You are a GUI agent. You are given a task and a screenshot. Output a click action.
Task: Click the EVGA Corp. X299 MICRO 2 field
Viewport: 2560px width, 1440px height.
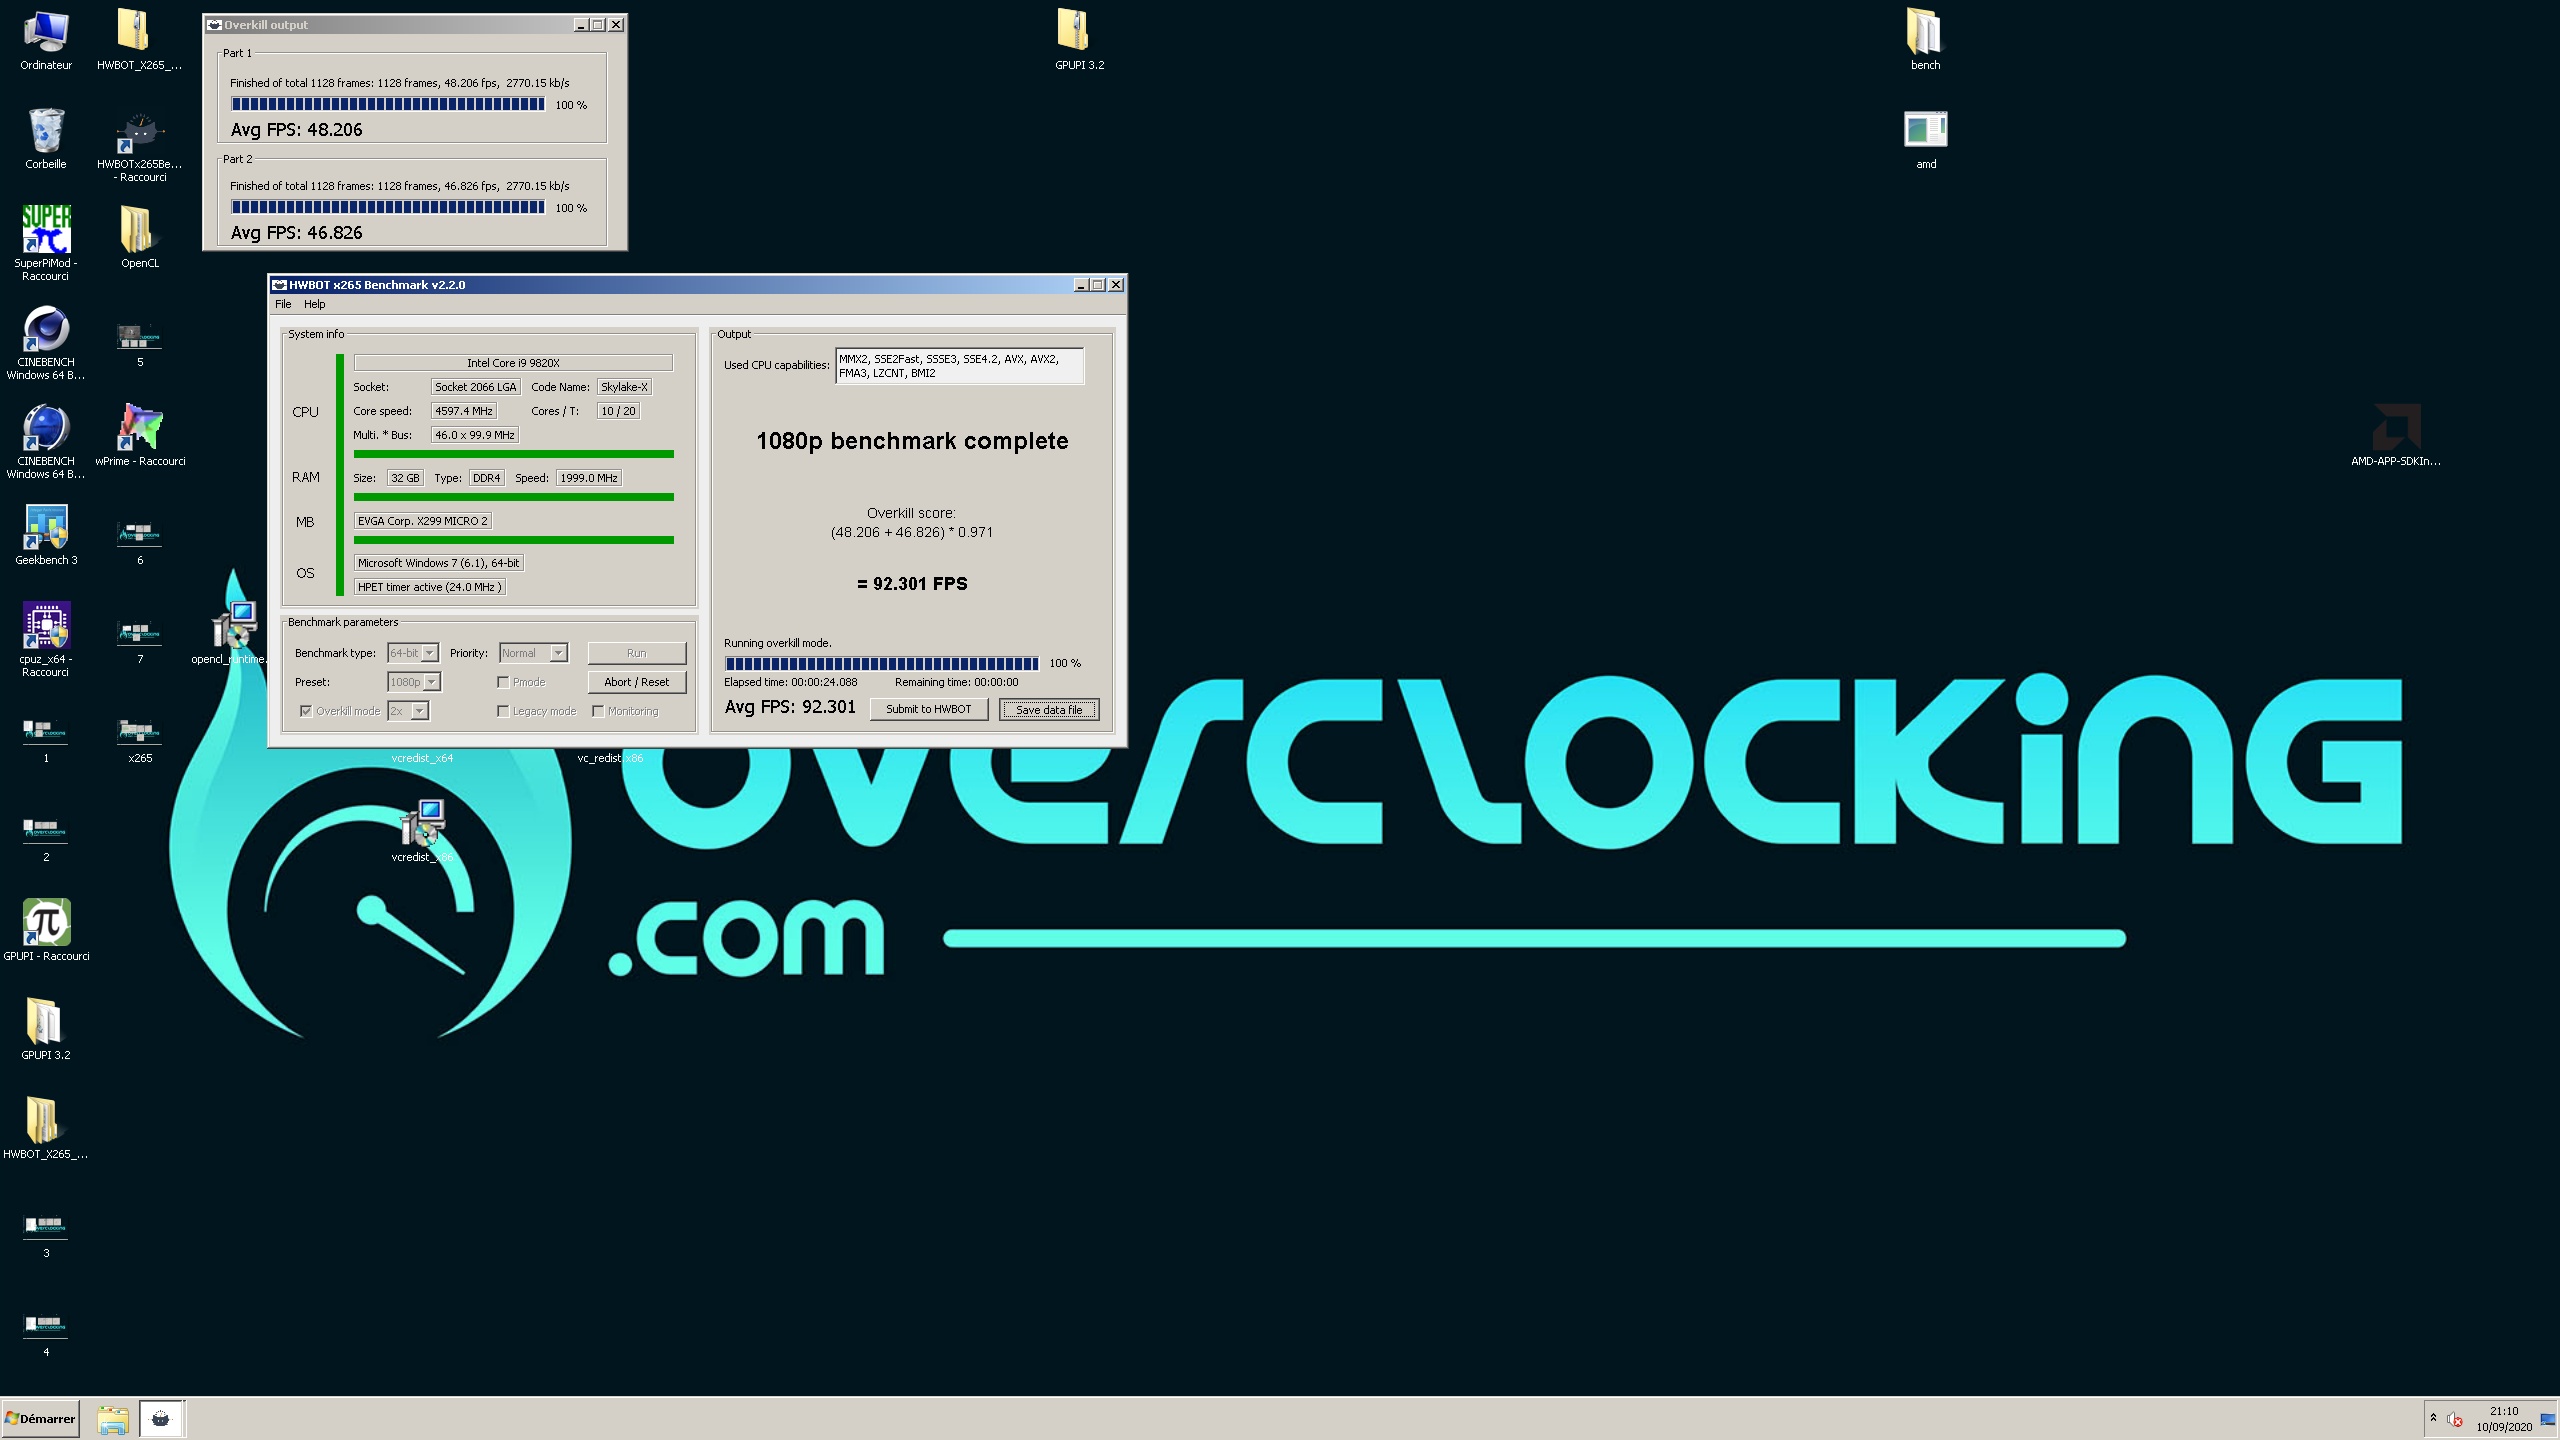[x=423, y=521]
